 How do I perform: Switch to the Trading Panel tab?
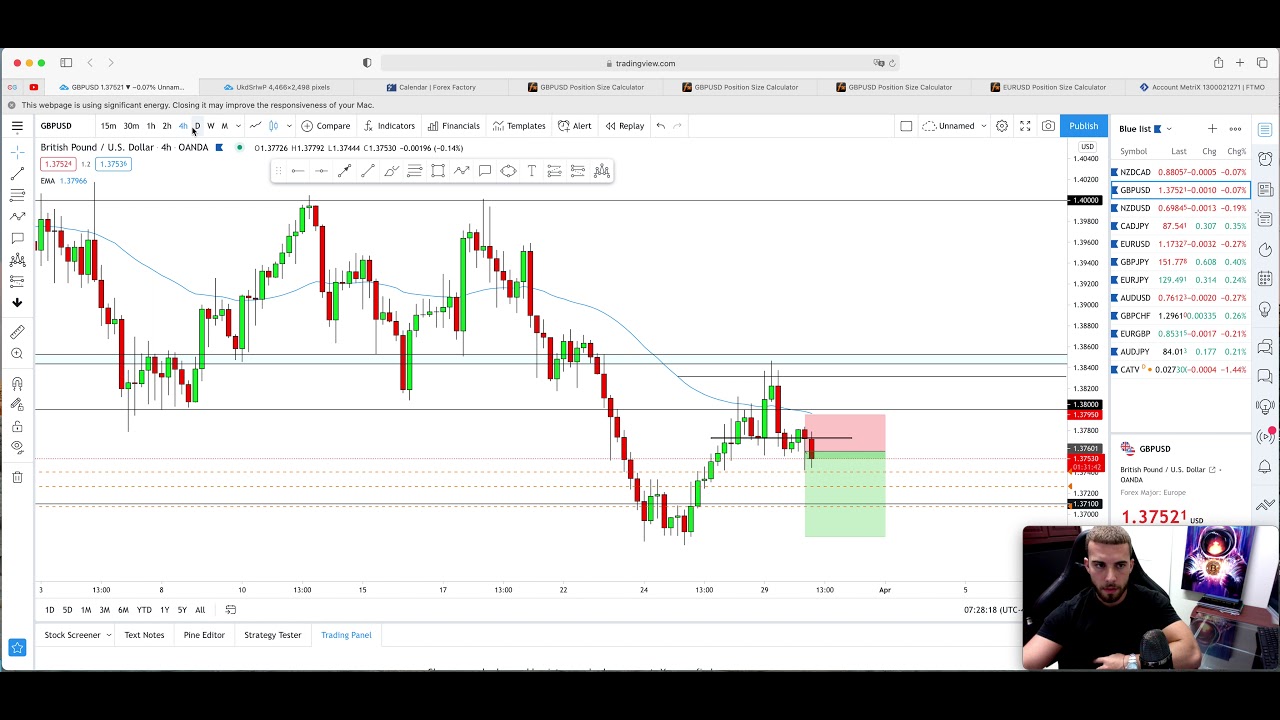tap(346, 635)
